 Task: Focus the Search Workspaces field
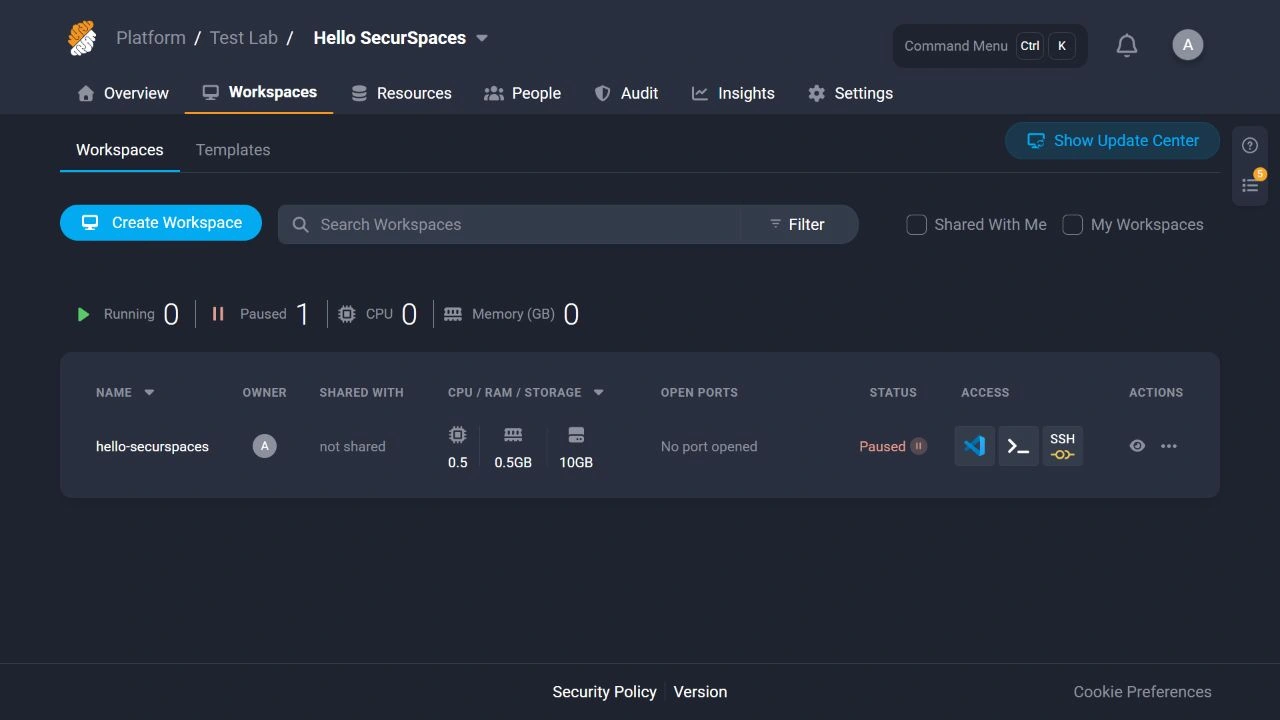coord(509,224)
